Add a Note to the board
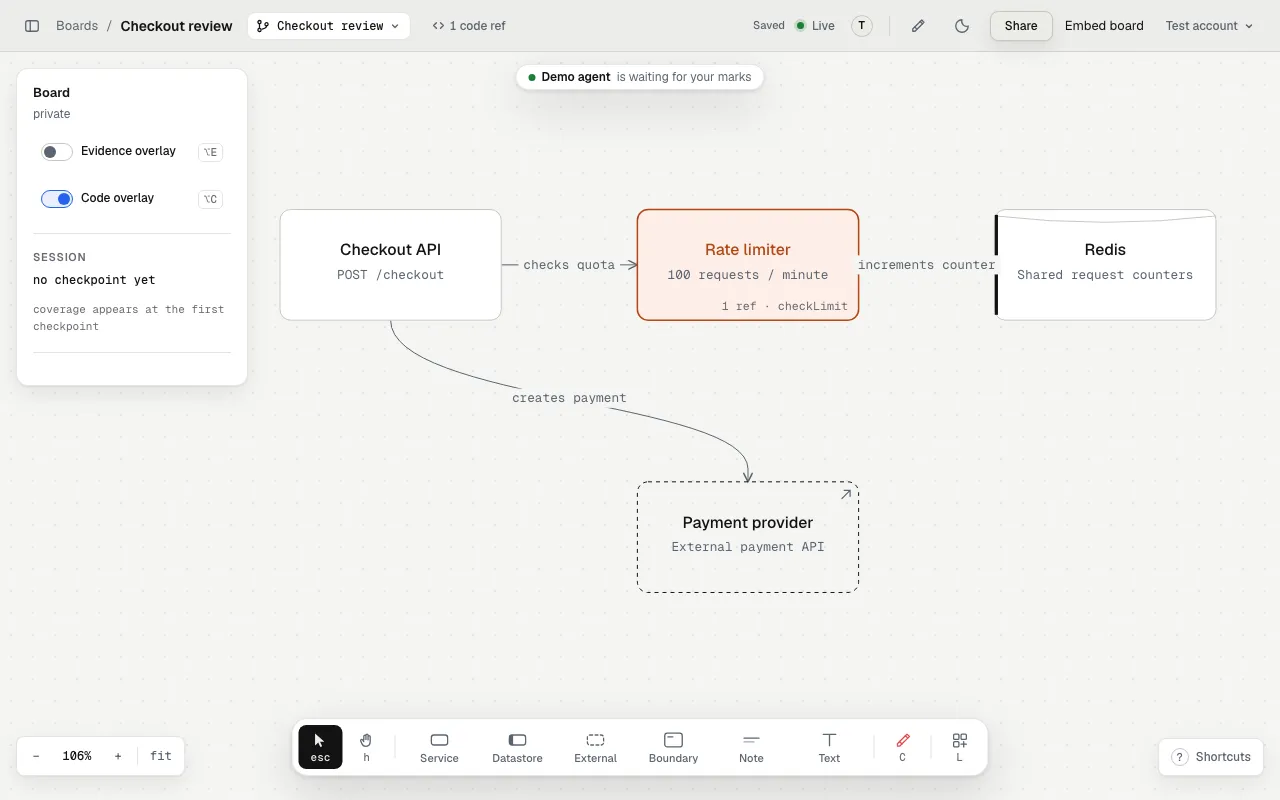Viewport: 1280px width, 800px height. (x=751, y=747)
